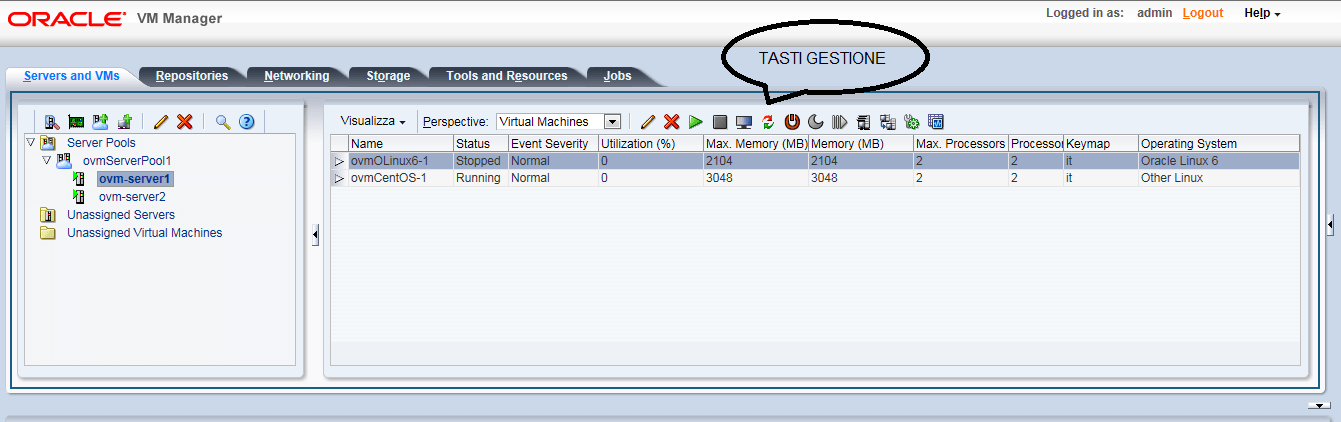Image resolution: width=1341 pixels, height=422 pixels.
Task: Click the server icon beside ovm-server2
Action: pos(79,197)
